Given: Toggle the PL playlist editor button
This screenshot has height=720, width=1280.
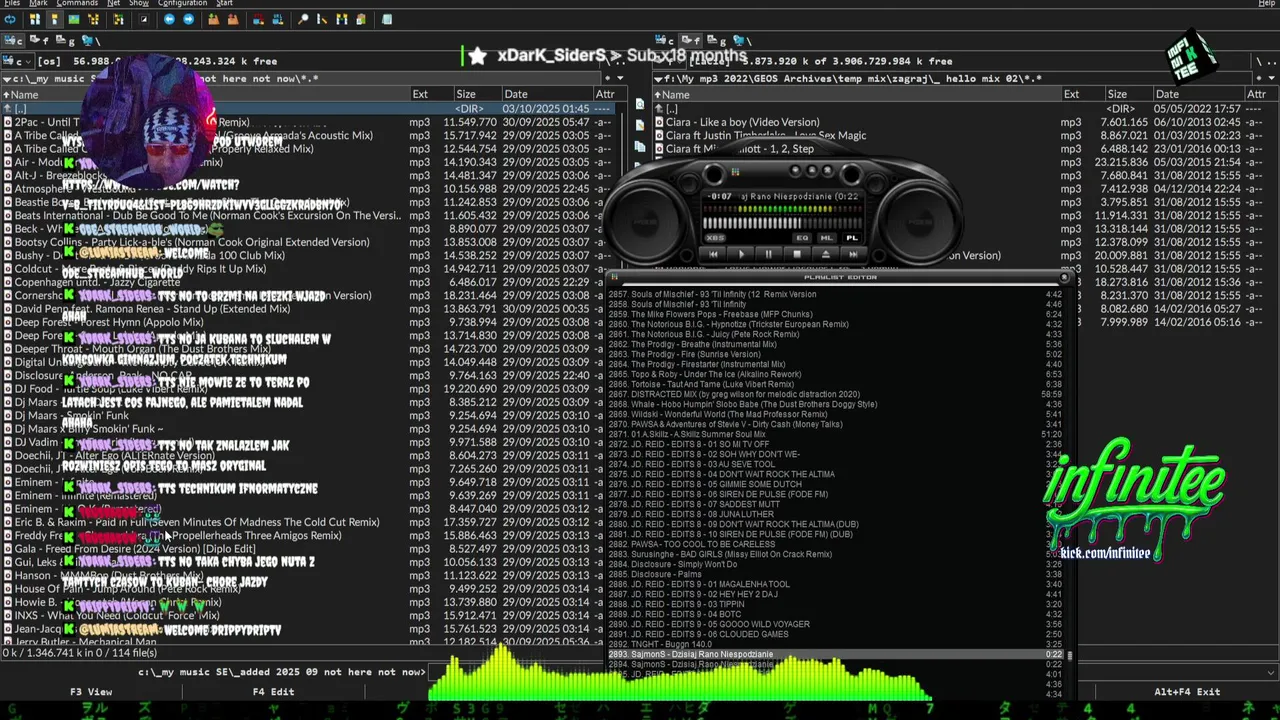Looking at the screenshot, I should tap(852, 237).
